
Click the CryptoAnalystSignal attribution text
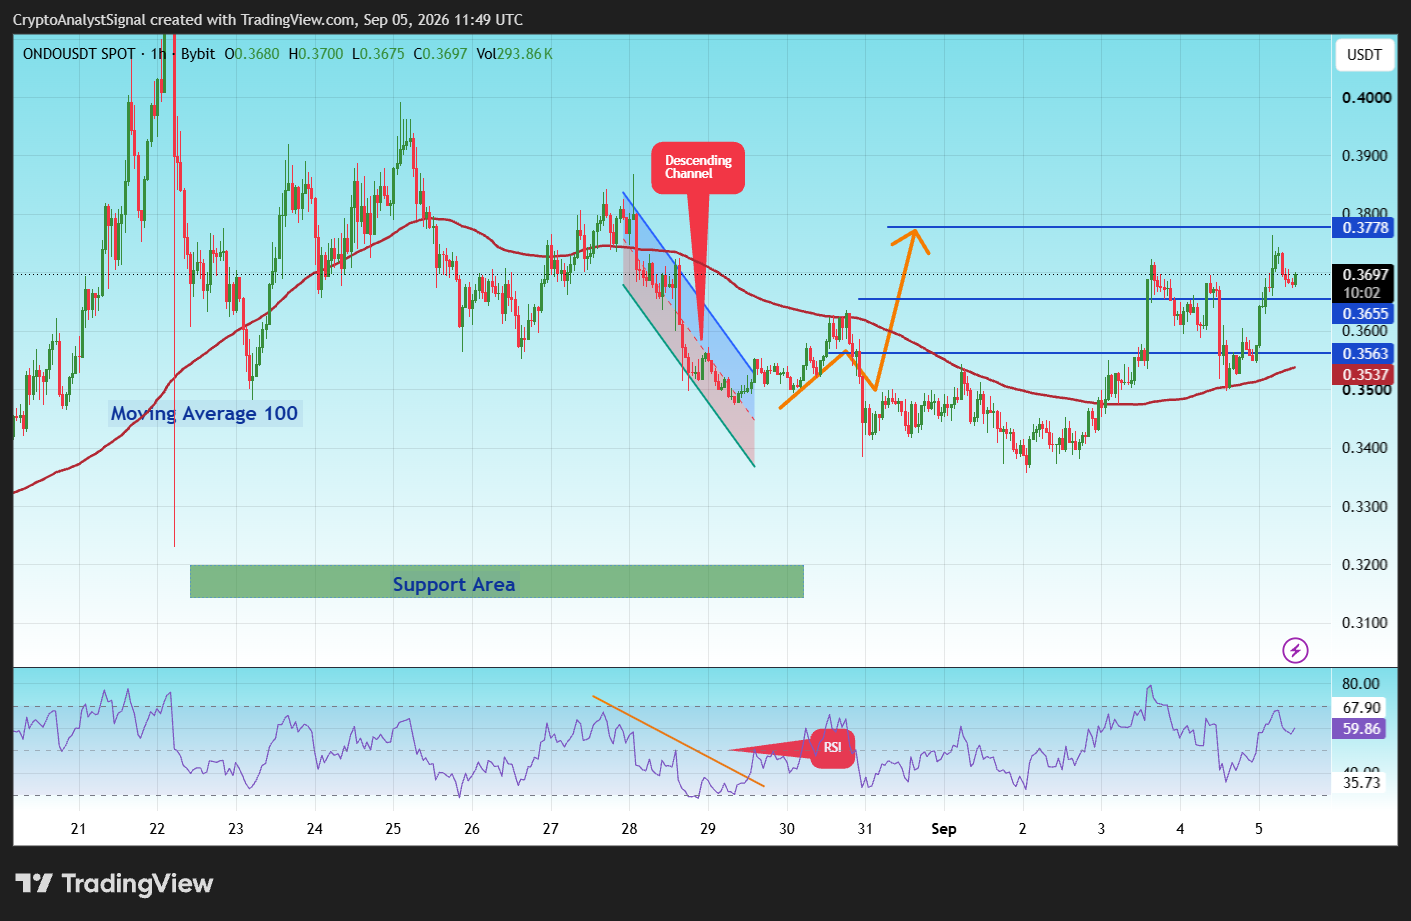coord(268,20)
